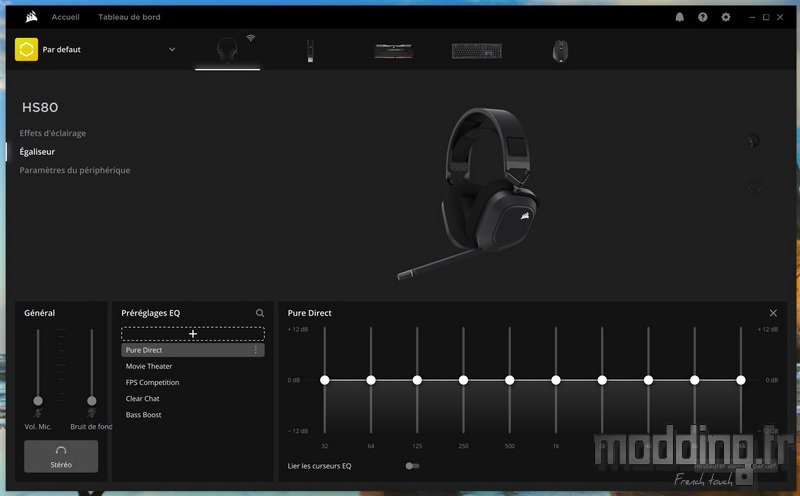Click the yellow Par defaut profile icon

(x=26, y=49)
